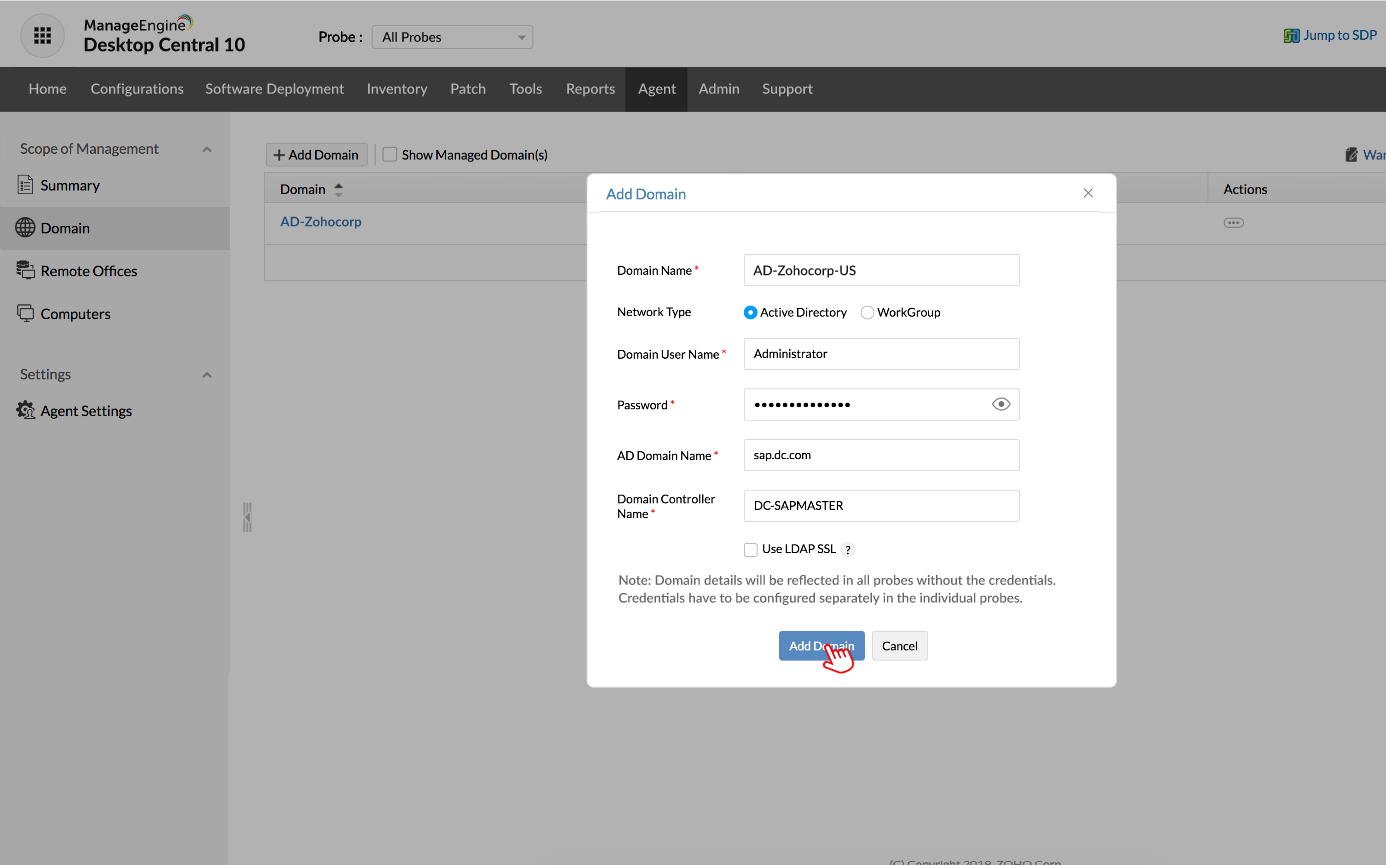Collapse the Settings section

[207, 375]
